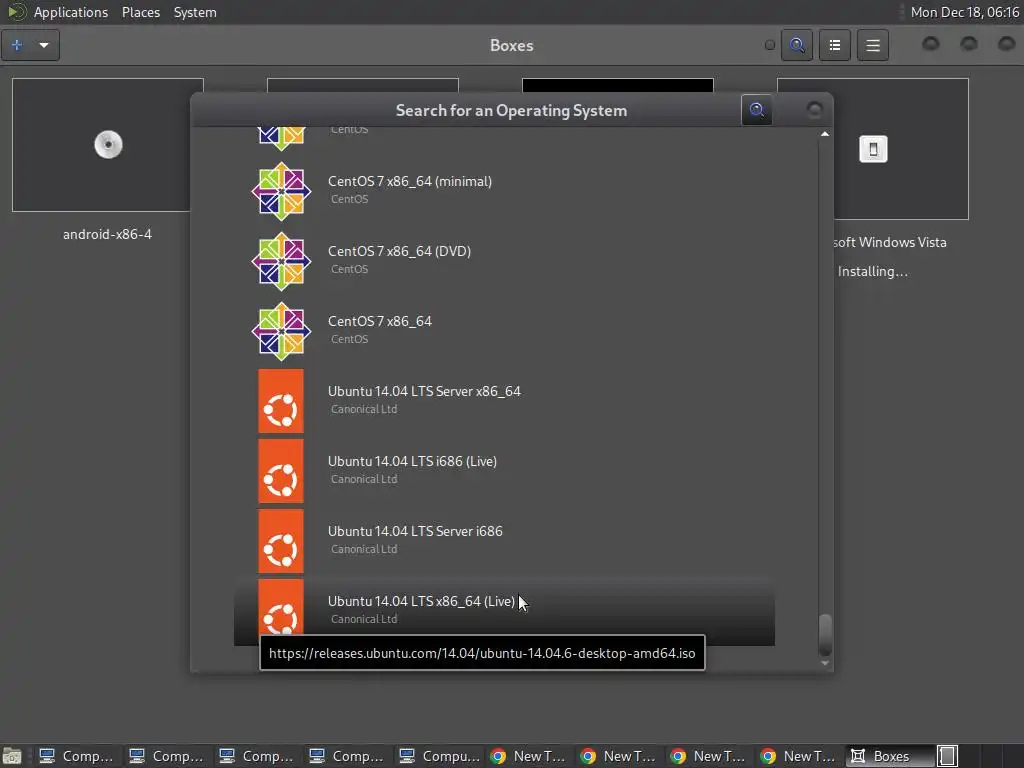
Task: Select Ubuntu 14.04 LTS Server x86_64
Action: [504, 401]
